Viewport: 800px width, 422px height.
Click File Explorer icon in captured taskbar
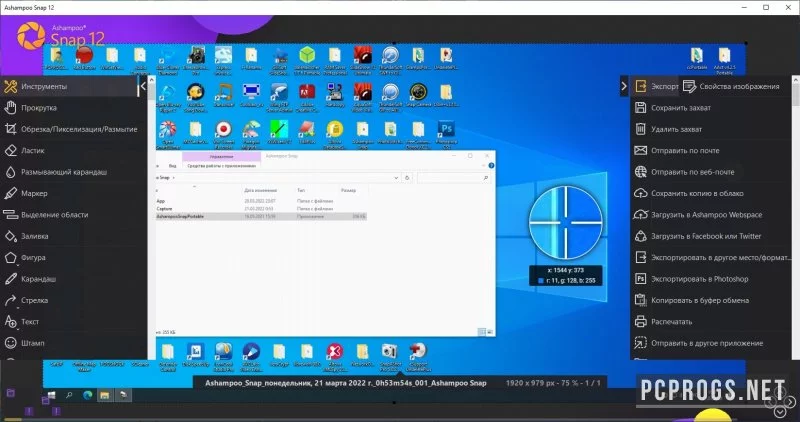coord(105,395)
